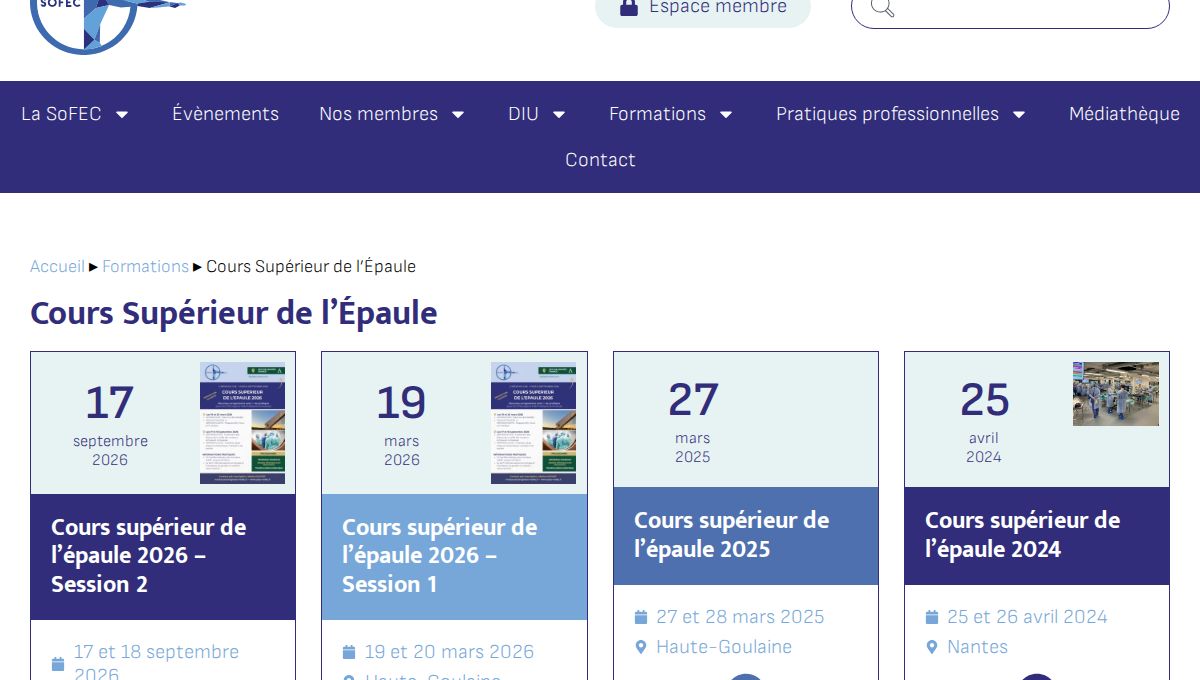
Task: Open the Médiathèque menu item
Action: [x=1124, y=114]
